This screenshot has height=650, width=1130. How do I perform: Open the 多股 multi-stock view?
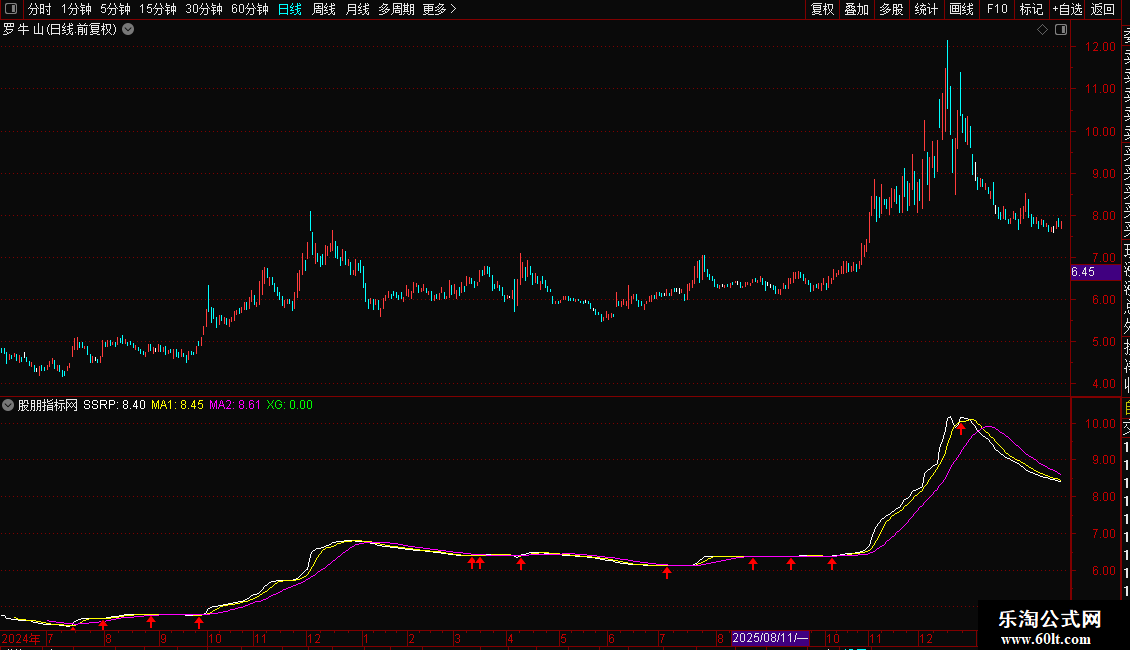[x=891, y=9]
